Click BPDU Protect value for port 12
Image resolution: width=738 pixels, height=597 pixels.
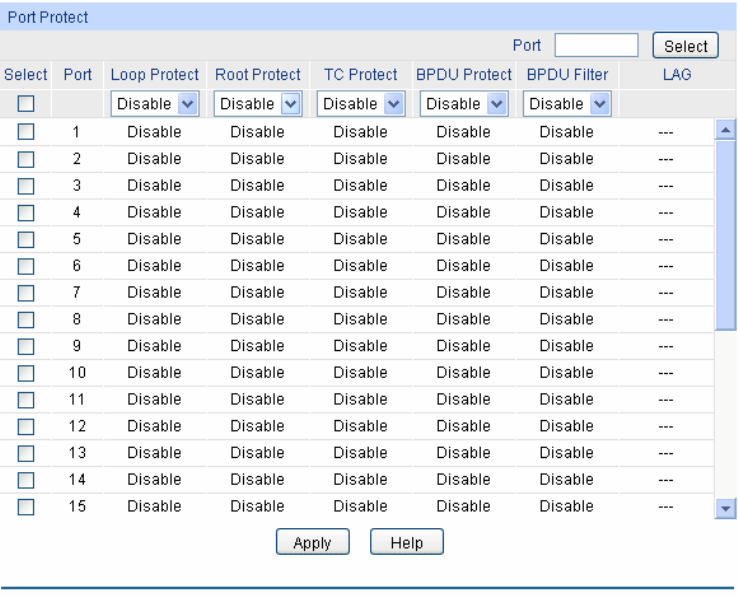[x=464, y=426]
